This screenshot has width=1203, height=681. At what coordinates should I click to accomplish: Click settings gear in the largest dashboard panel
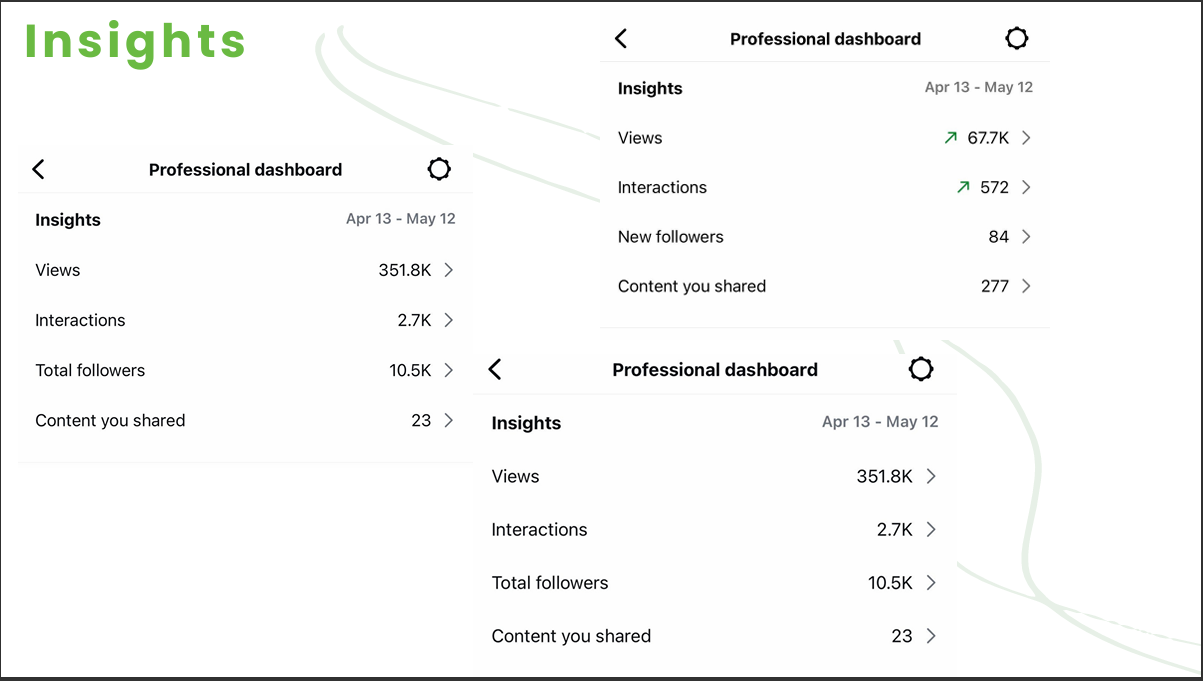pos(921,370)
